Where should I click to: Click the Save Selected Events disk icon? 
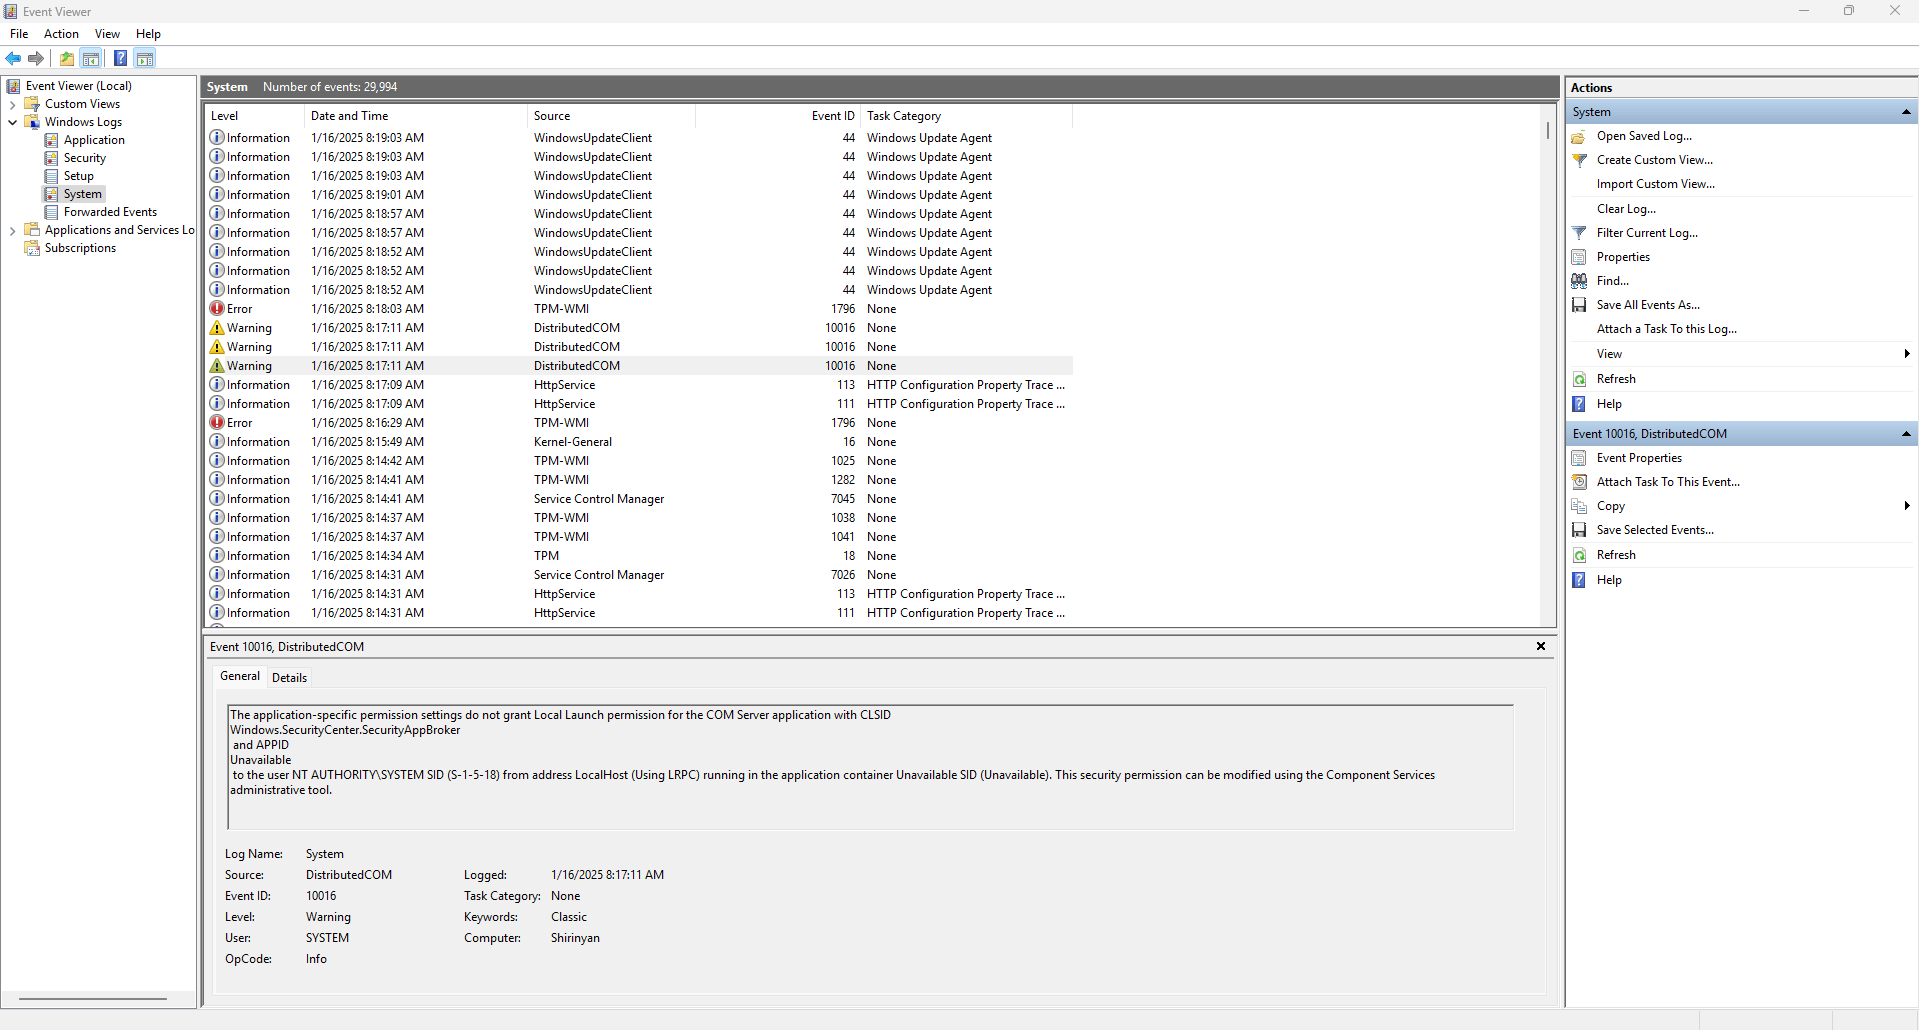coord(1579,531)
